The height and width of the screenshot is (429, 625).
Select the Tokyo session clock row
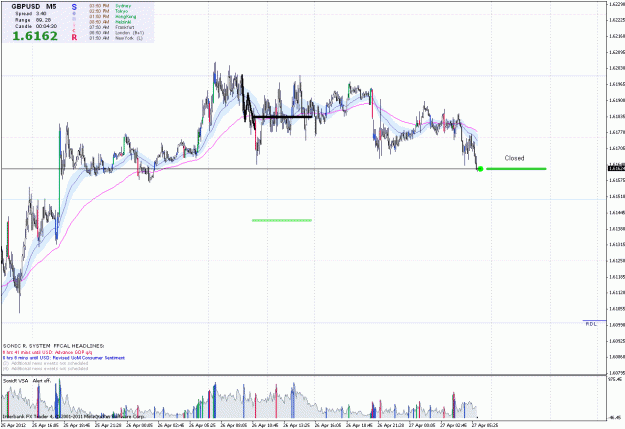click(108, 11)
